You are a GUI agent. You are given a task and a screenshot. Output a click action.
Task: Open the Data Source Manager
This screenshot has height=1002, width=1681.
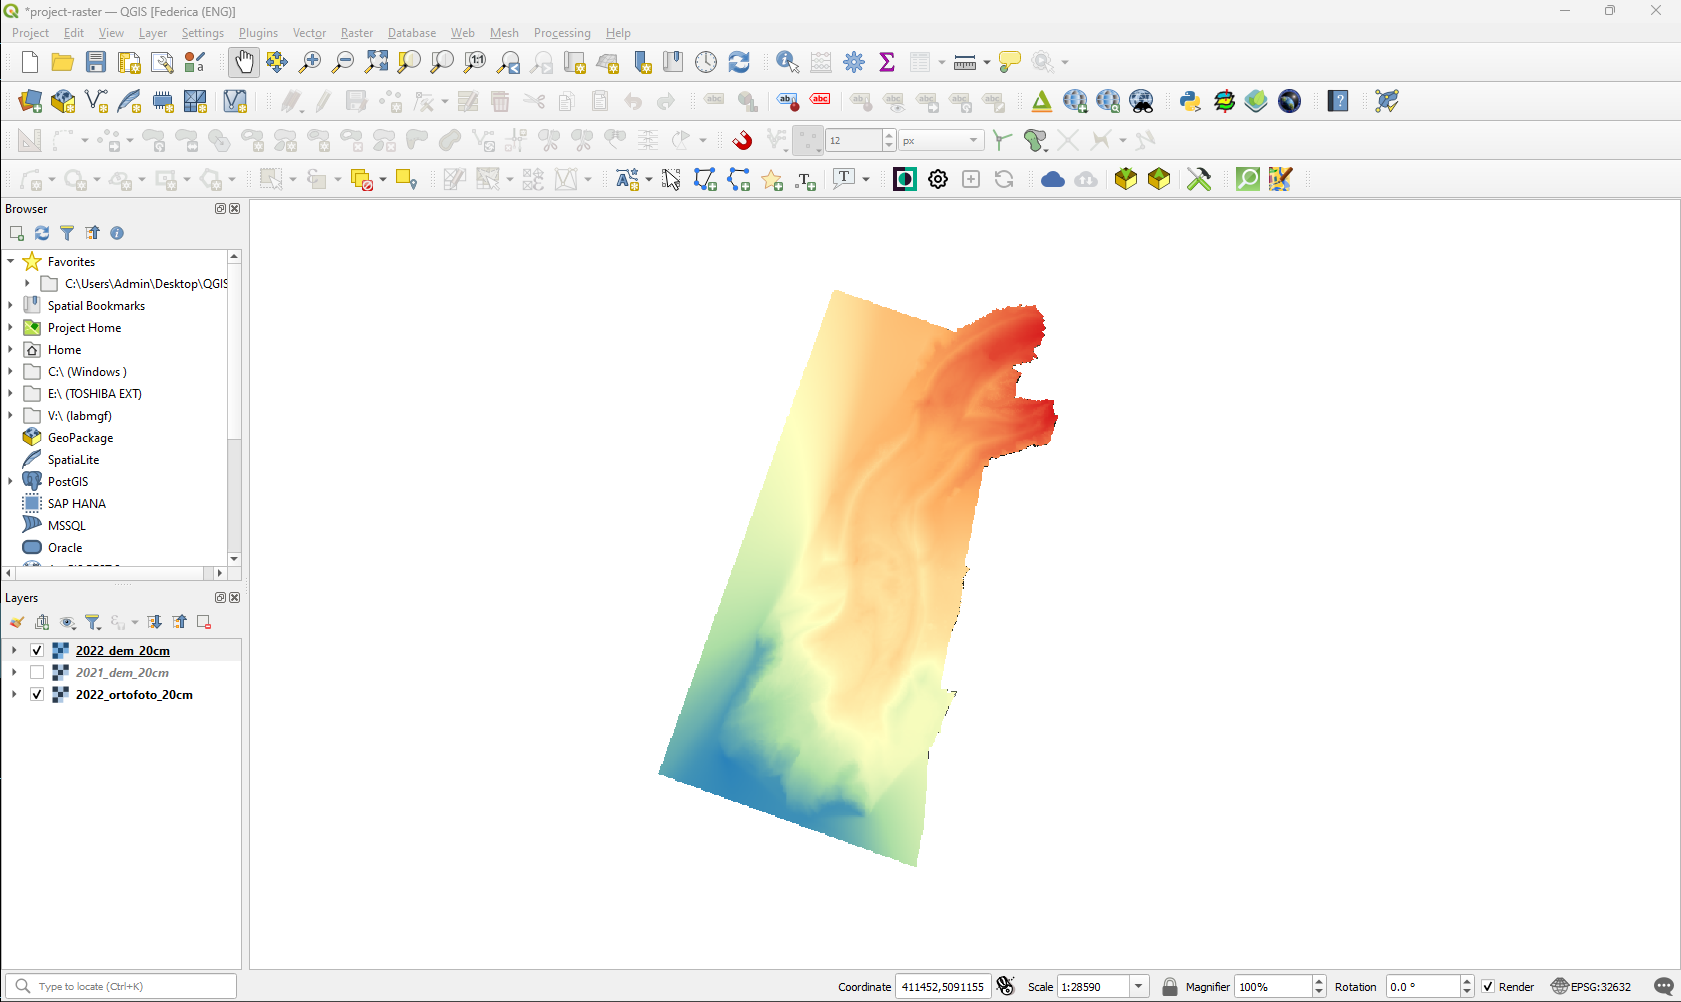pos(30,101)
